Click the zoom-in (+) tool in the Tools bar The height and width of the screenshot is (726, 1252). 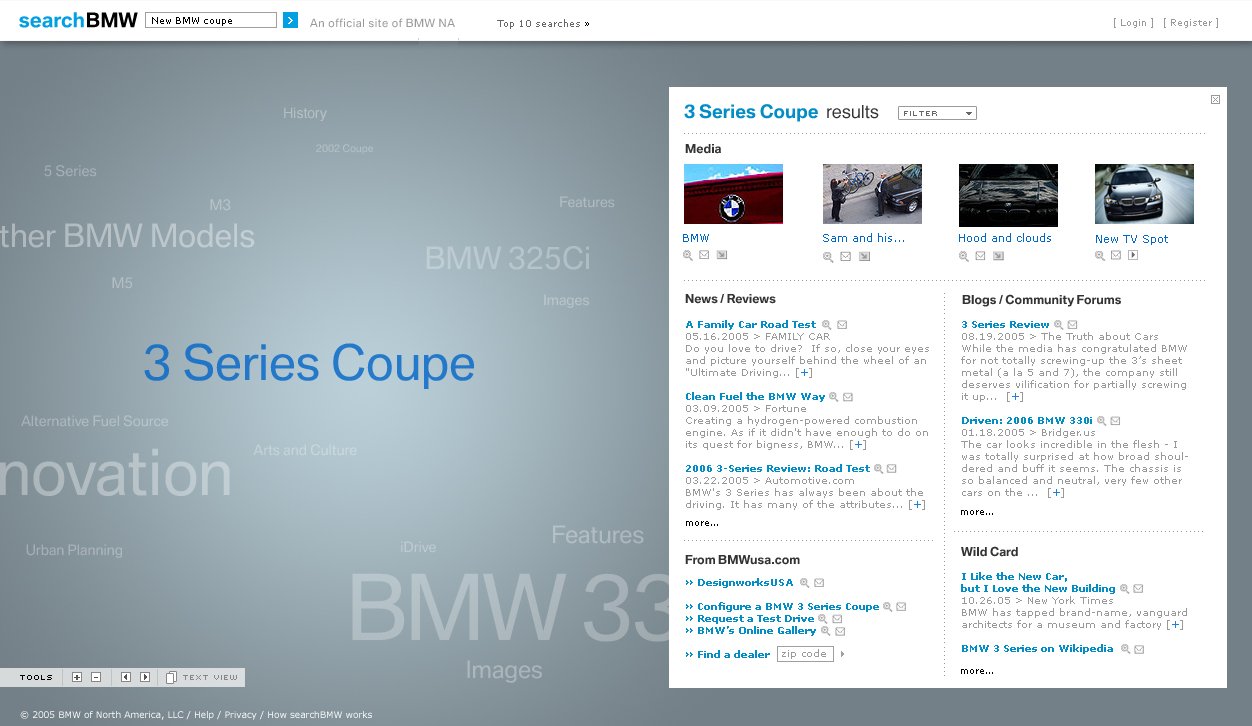[77, 677]
